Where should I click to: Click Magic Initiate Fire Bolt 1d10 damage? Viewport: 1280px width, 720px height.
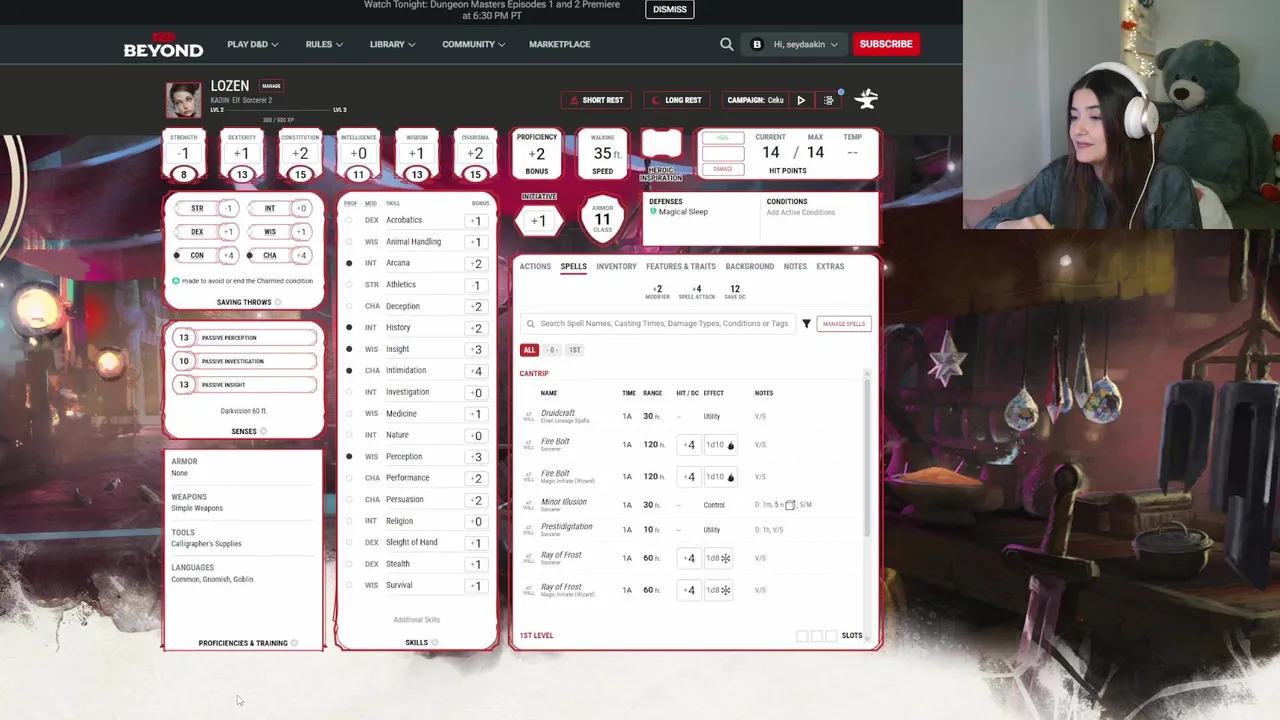(721, 477)
